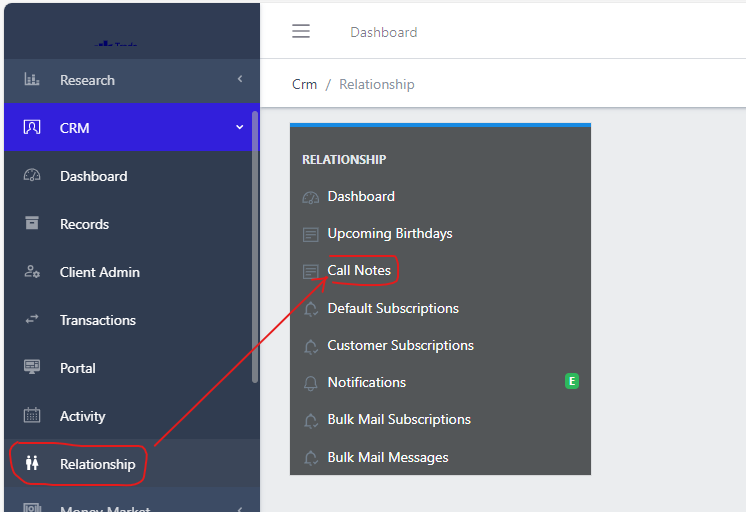Click the Research bar chart icon
746x512 pixels.
coord(32,79)
